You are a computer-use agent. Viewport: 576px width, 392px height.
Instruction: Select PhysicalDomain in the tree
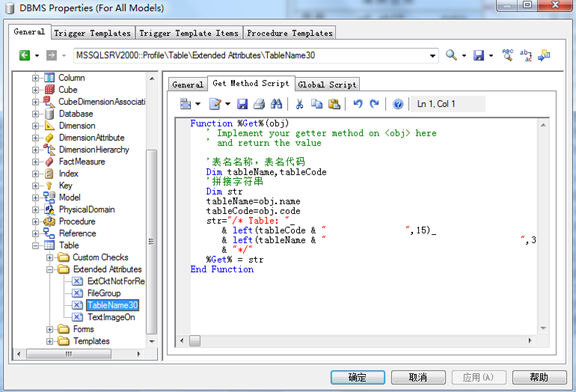[x=87, y=209]
